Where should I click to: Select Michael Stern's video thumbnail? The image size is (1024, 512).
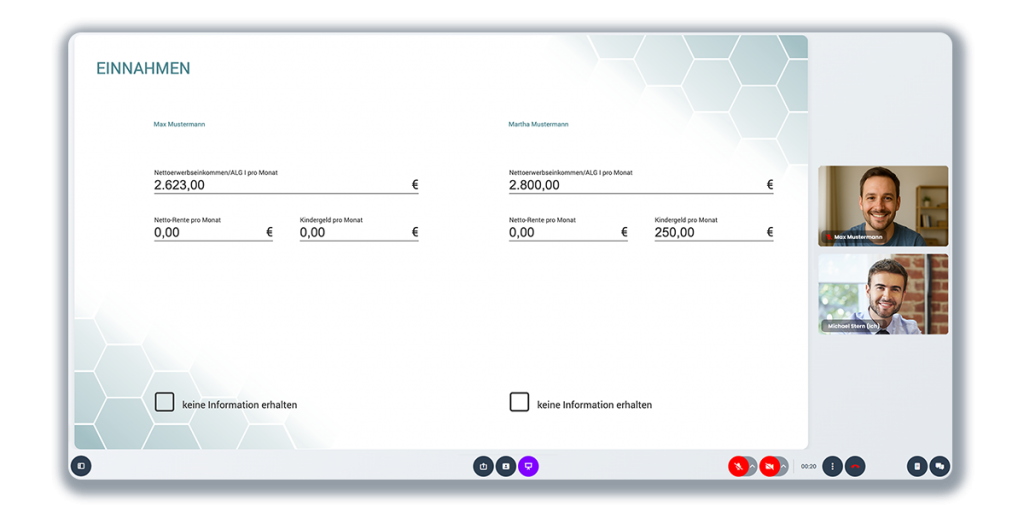click(883, 294)
